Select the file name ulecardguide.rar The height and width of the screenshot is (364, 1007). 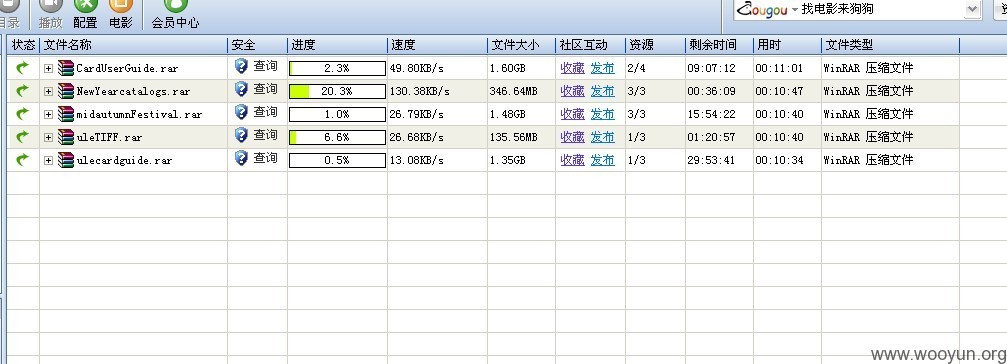pos(124,160)
